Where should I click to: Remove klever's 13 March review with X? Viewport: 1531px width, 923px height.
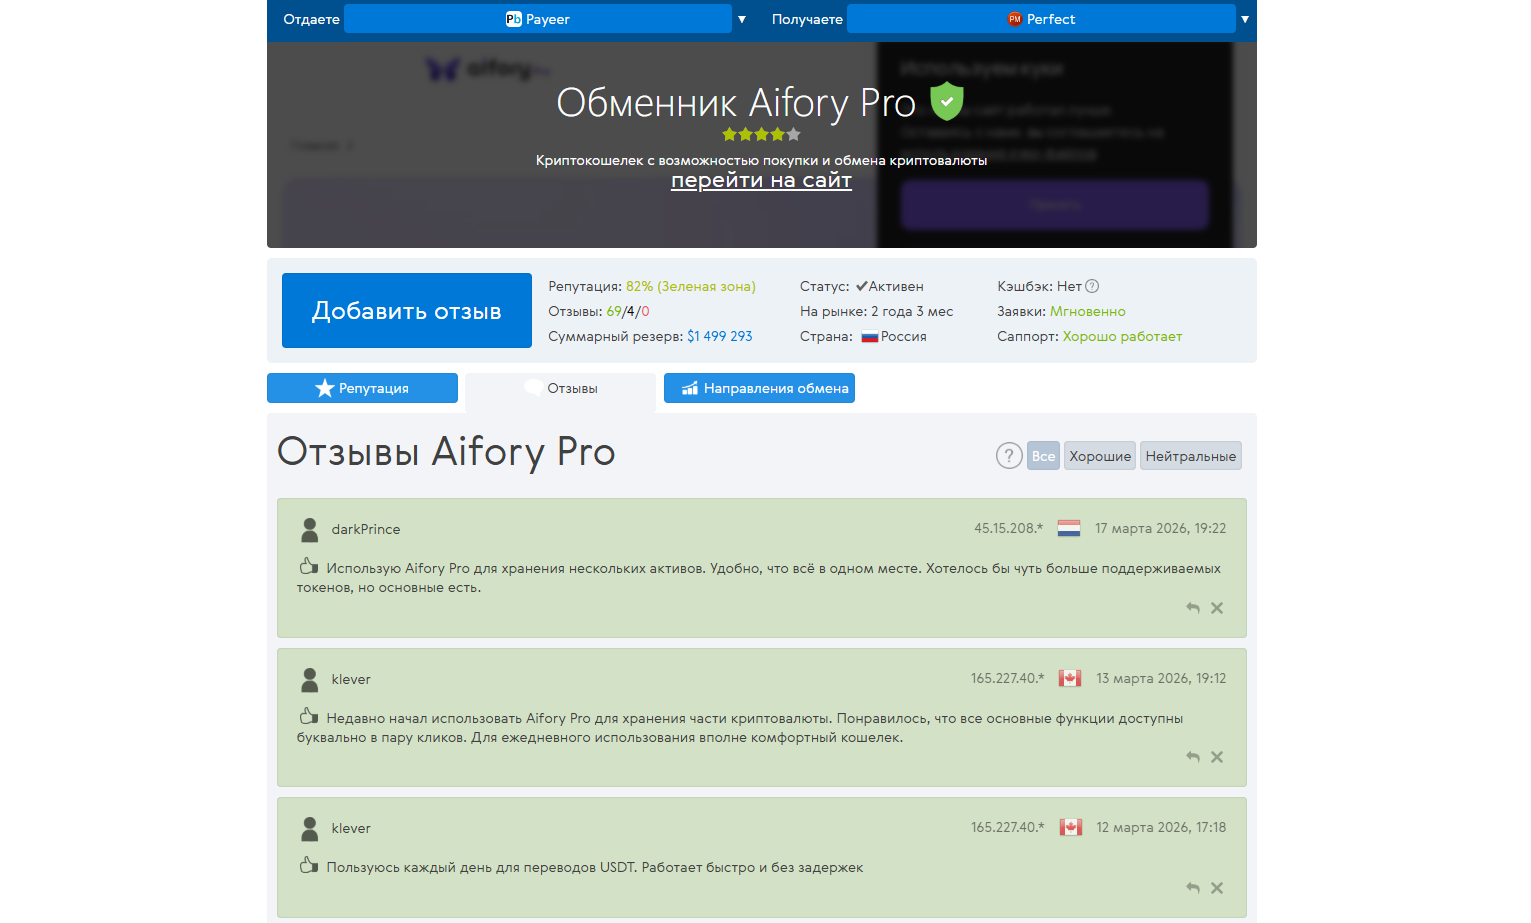[1217, 757]
